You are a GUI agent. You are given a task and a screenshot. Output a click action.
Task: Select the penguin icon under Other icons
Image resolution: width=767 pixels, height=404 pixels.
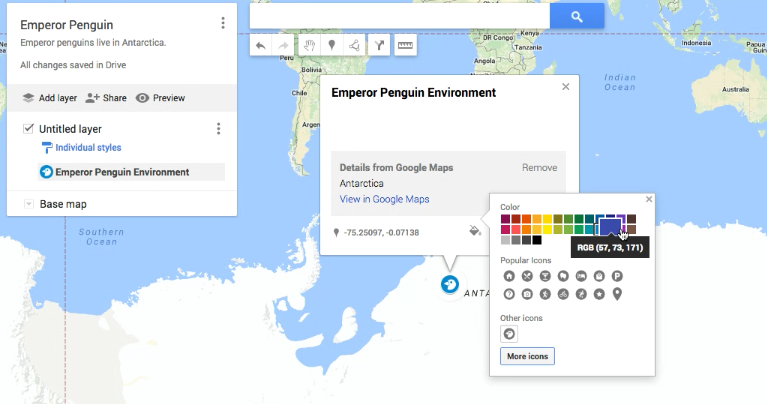coord(509,334)
